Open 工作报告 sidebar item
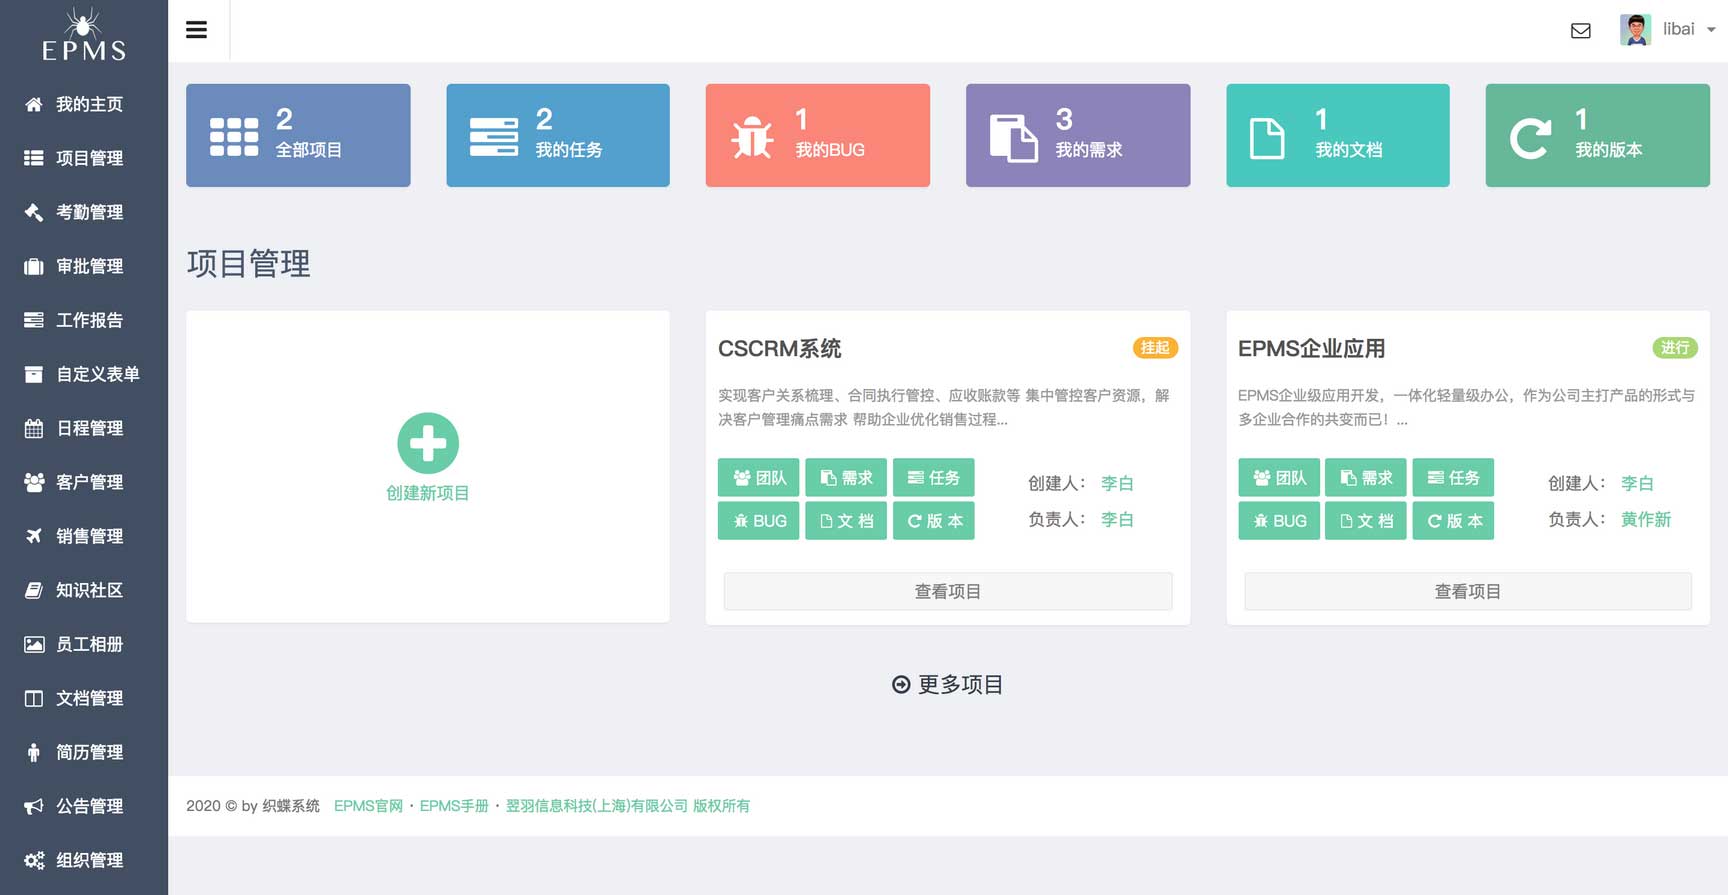 tap(84, 320)
